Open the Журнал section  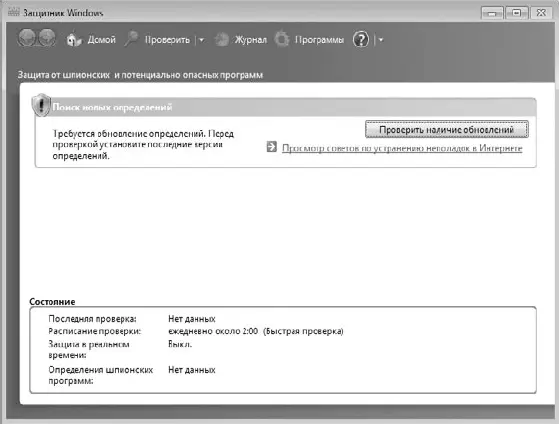251,40
